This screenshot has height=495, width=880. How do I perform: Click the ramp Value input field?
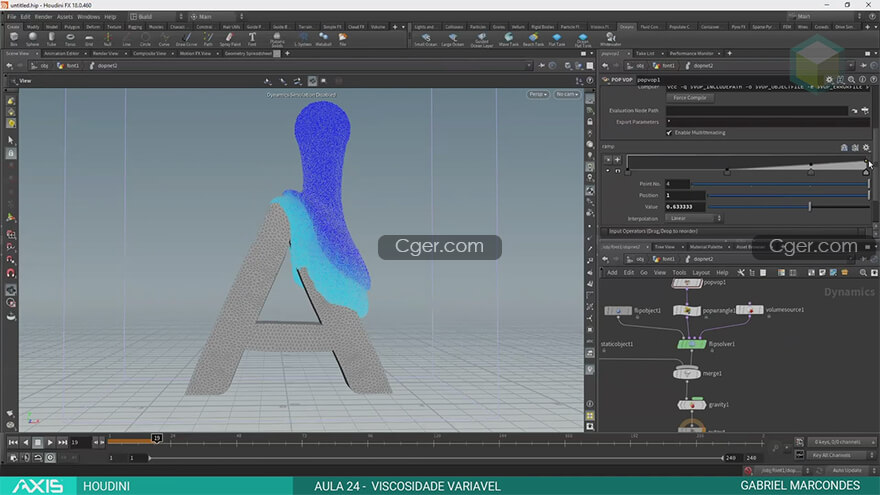685,207
